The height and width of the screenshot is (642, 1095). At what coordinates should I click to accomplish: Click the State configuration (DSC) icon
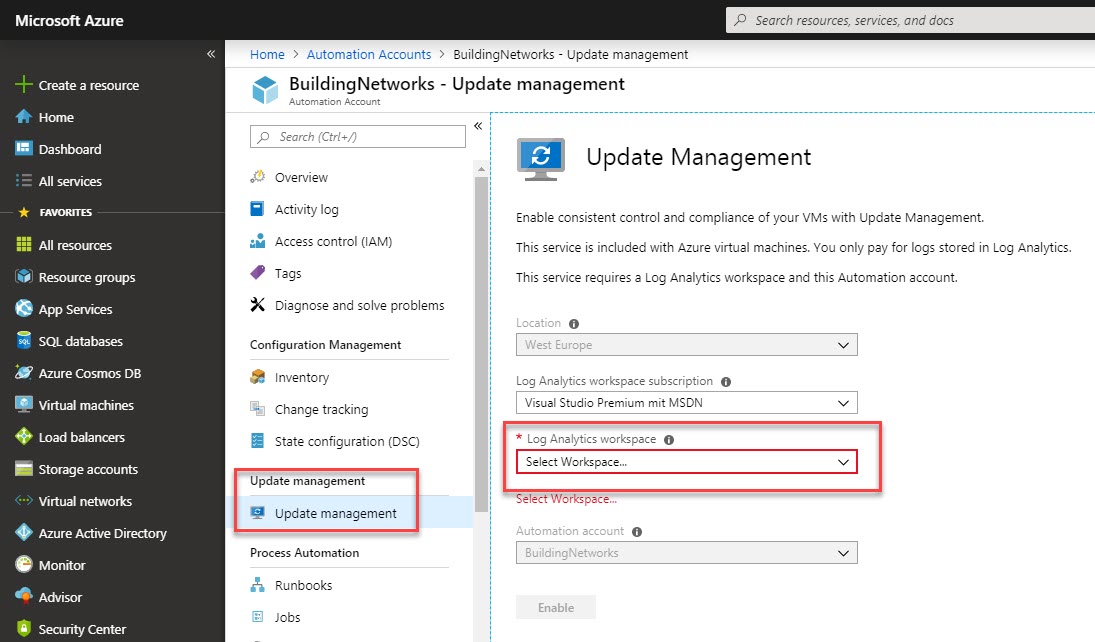click(258, 441)
